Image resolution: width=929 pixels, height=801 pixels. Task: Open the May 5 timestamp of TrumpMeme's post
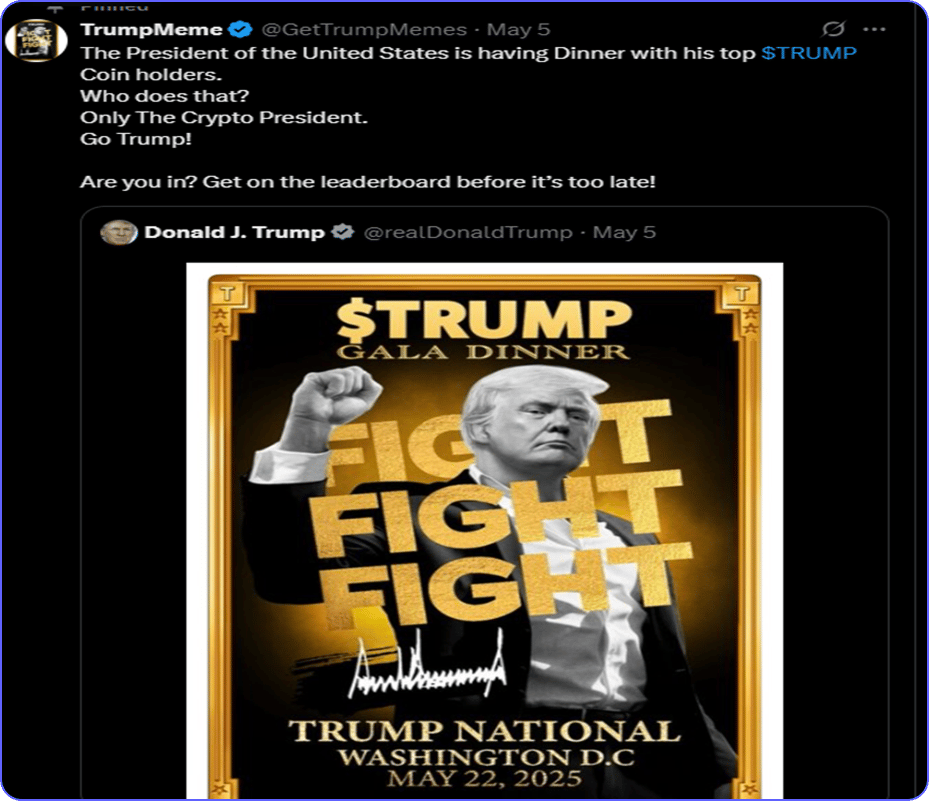518,30
